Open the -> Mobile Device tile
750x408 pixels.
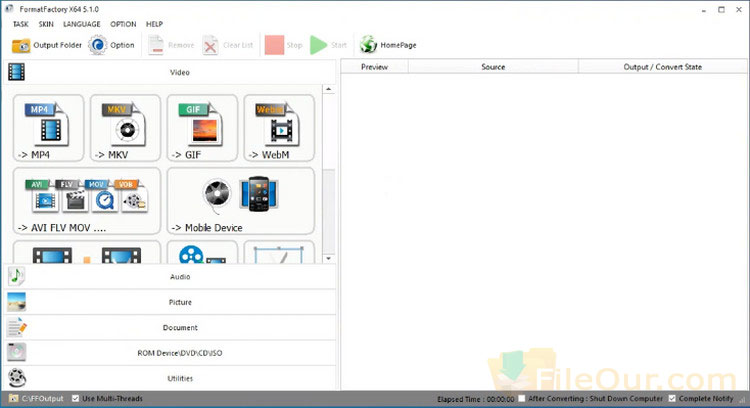pyautogui.click(x=241, y=201)
